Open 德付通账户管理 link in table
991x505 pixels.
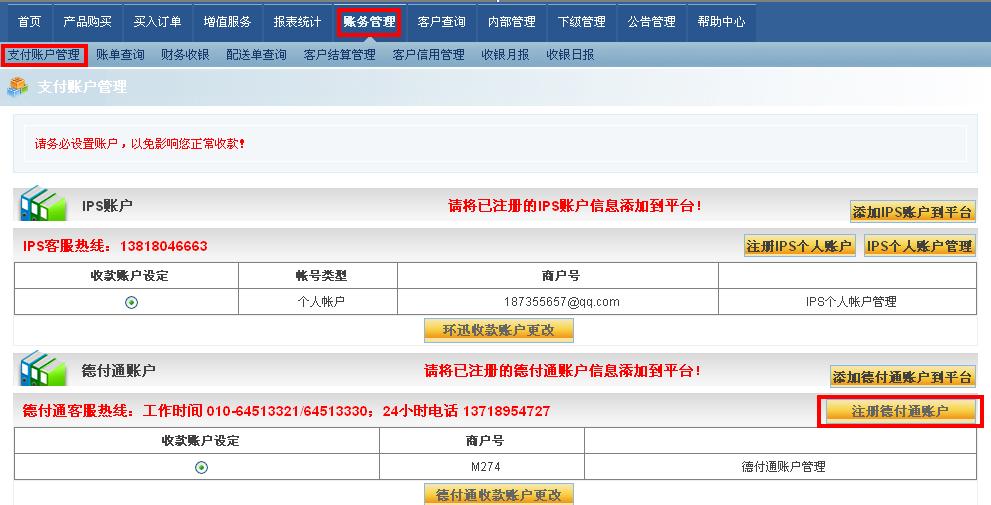(x=783, y=467)
